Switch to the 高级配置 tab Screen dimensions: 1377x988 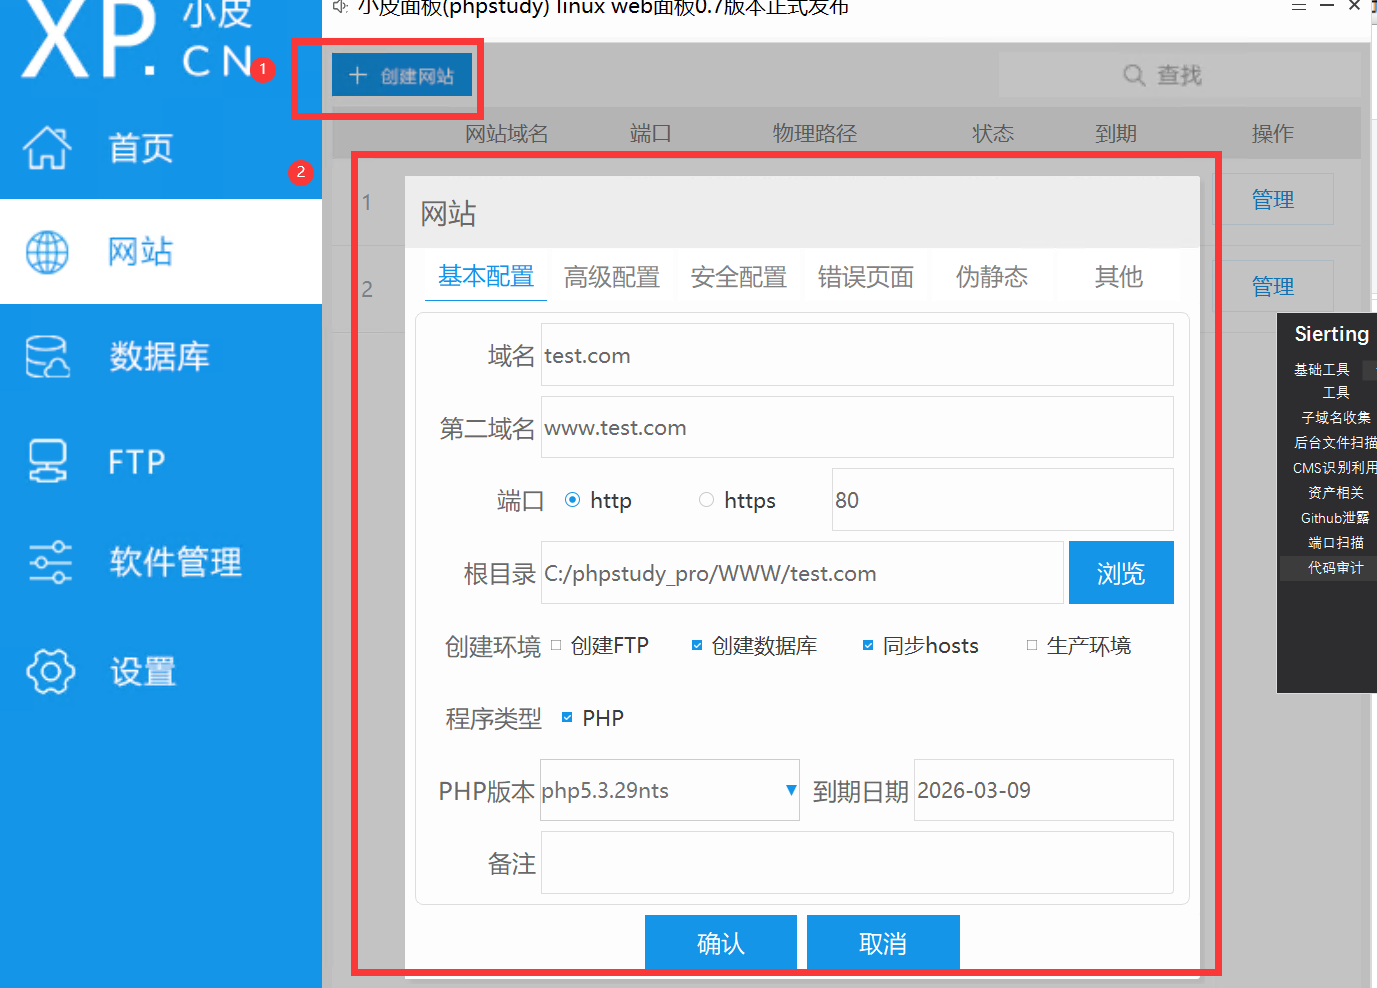pyautogui.click(x=612, y=277)
